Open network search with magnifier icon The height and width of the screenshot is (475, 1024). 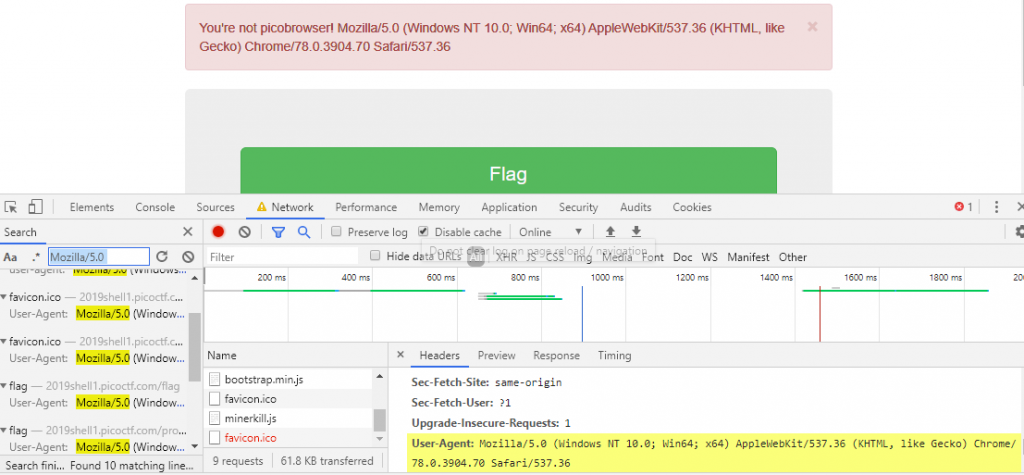coord(304,232)
